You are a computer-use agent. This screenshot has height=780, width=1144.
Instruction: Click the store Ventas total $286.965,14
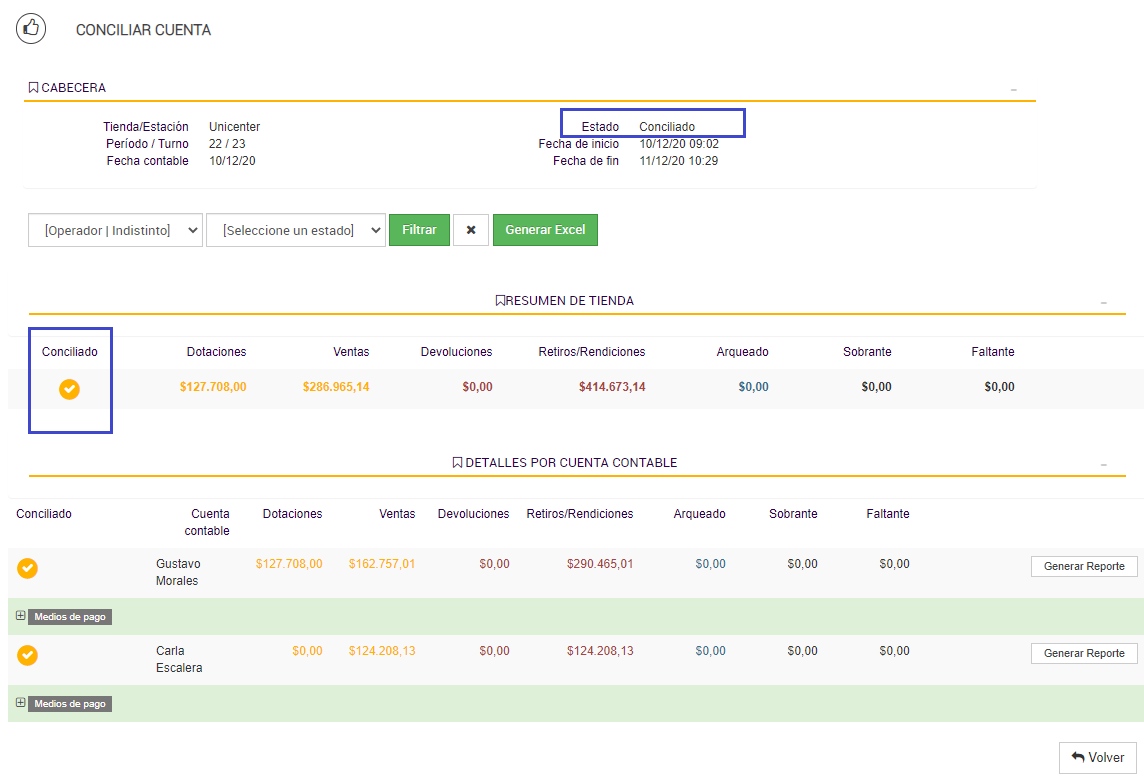[336, 387]
